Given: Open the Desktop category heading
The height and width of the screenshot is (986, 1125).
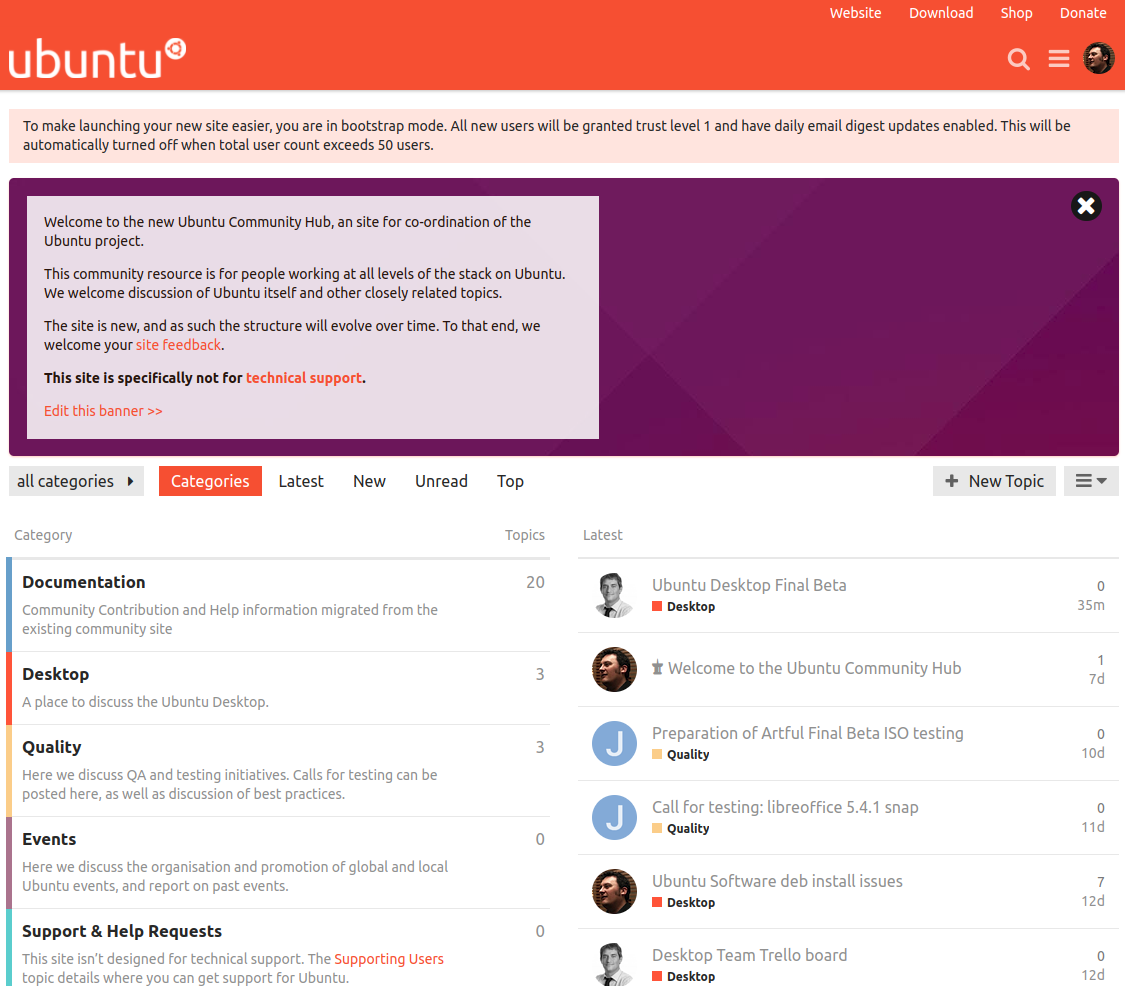Looking at the screenshot, I should pyautogui.click(x=56, y=674).
